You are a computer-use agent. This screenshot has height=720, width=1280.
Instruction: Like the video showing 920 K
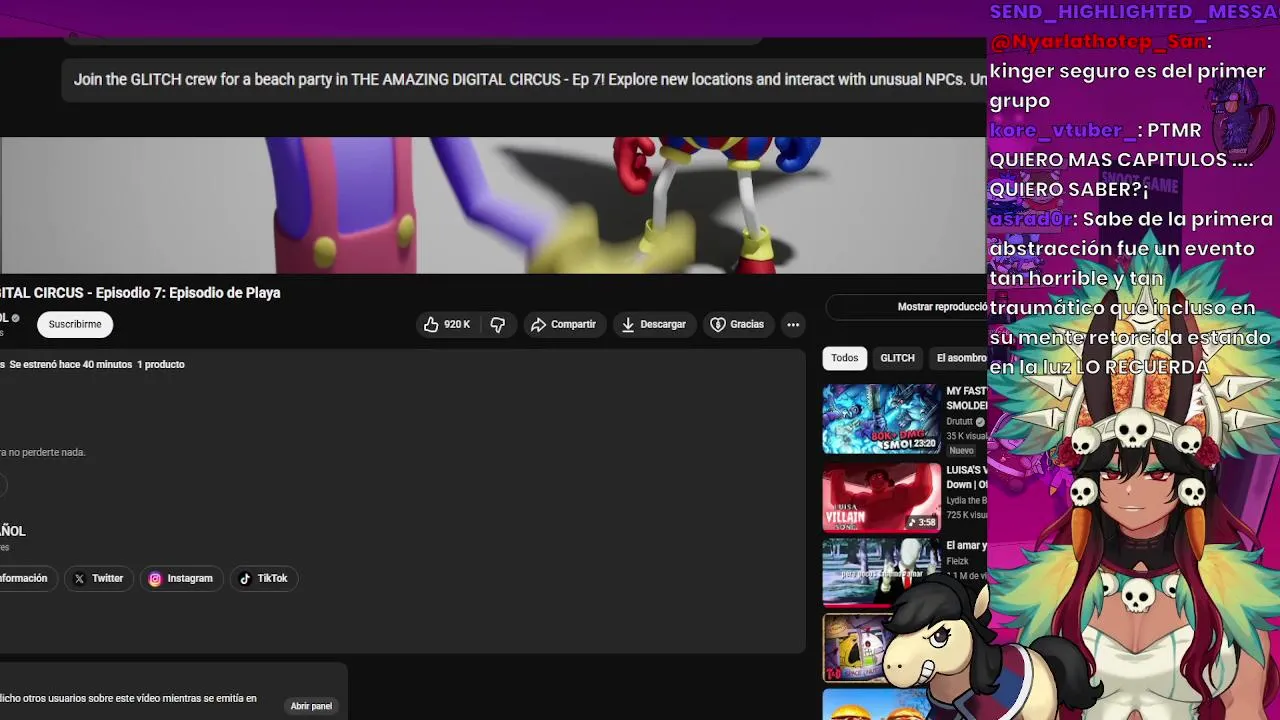coord(446,324)
